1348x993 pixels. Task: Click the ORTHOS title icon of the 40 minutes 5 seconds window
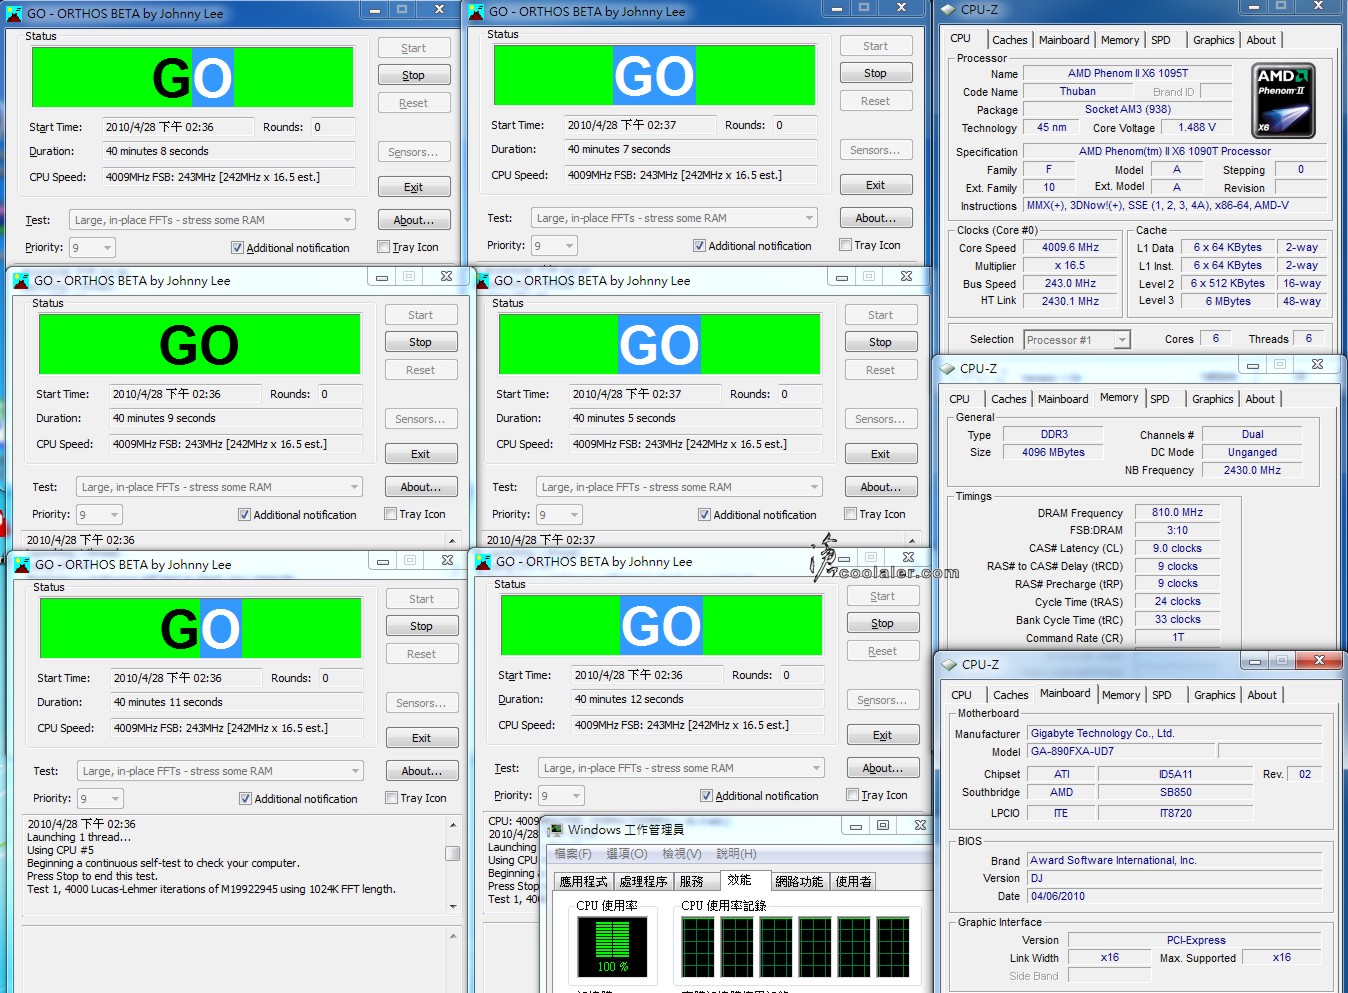(x=481, y=280)
